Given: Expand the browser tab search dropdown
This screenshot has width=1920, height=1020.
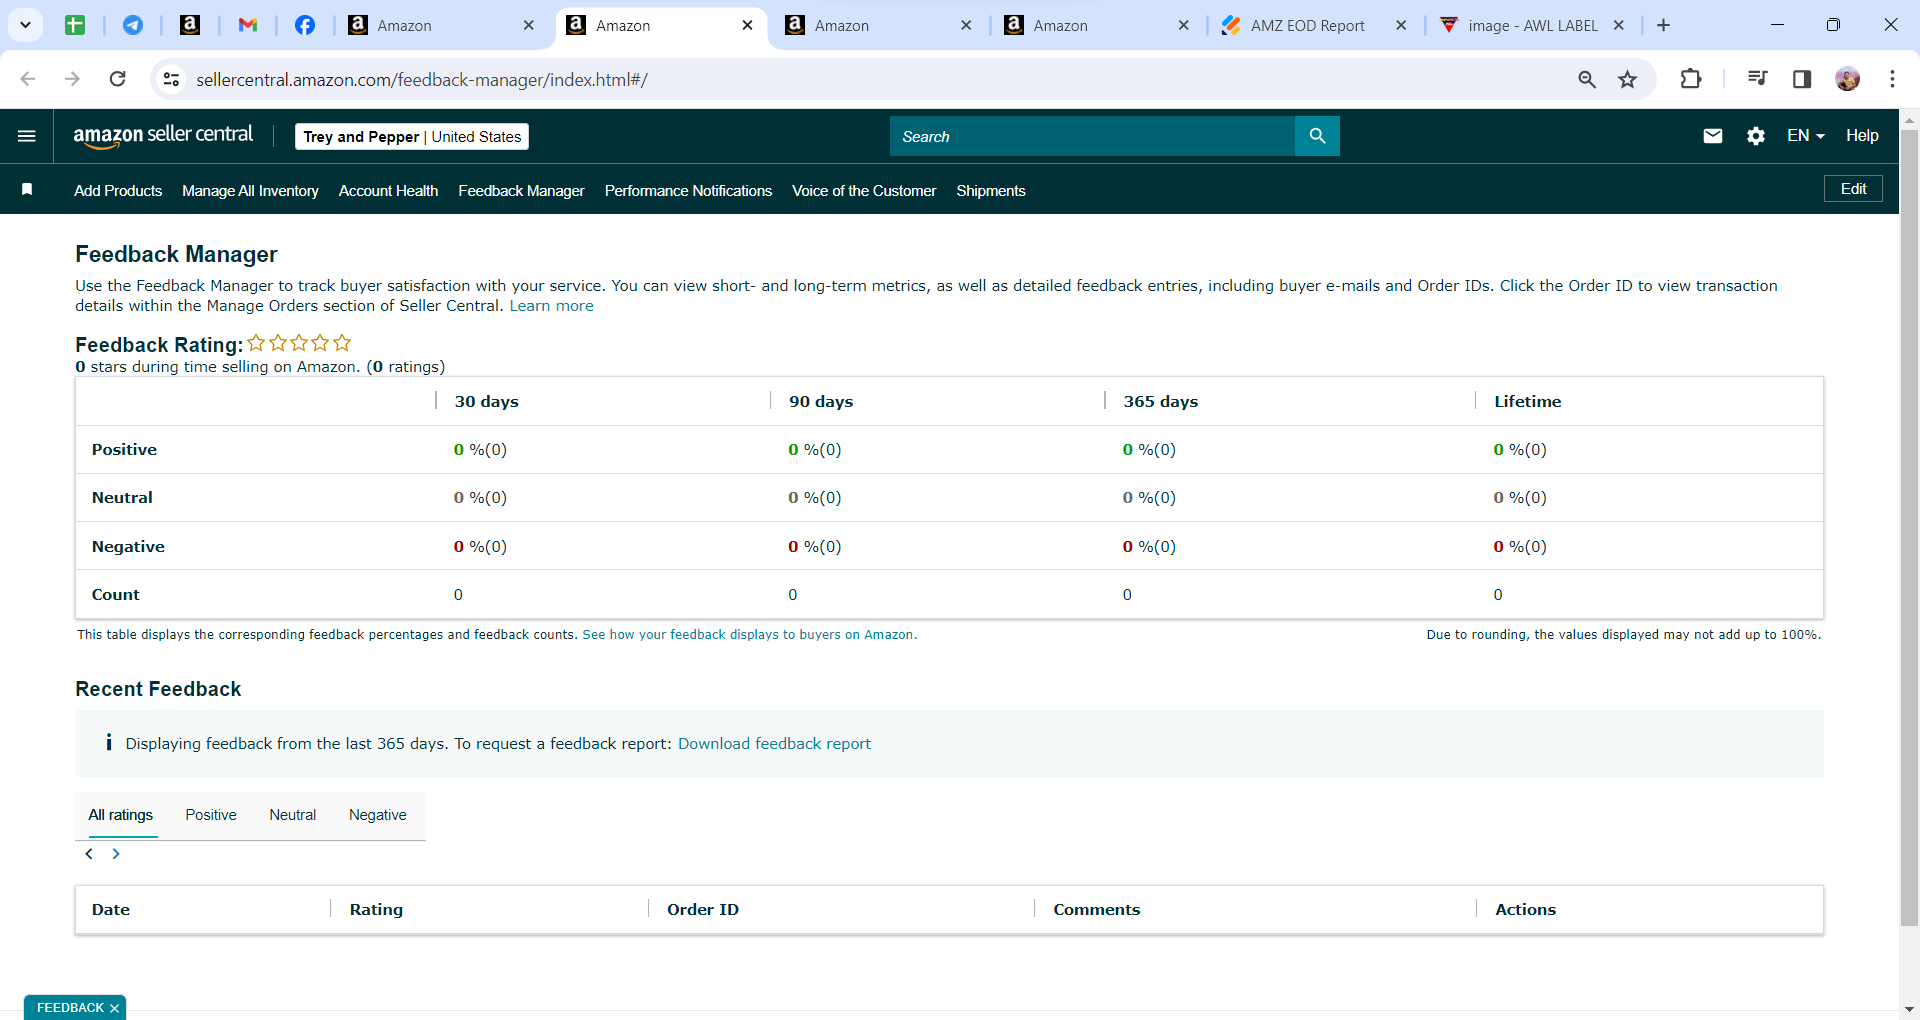Looking at the screenshot, I should 26,25.
